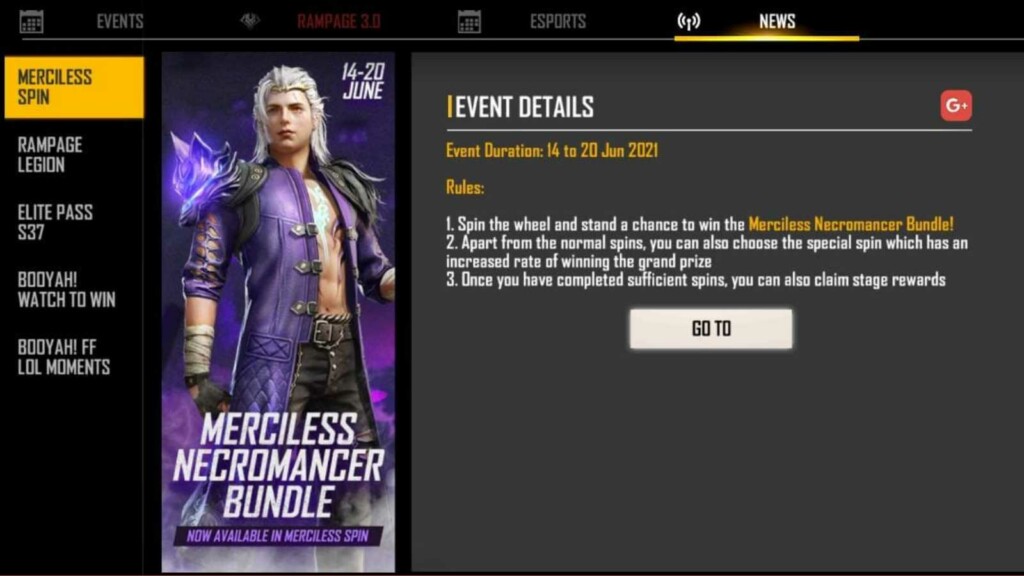This screenshot has width=1024, height=576.
Task: Click the Merciless Necromancer Bundle highlighted link
Action: point(850,224)
